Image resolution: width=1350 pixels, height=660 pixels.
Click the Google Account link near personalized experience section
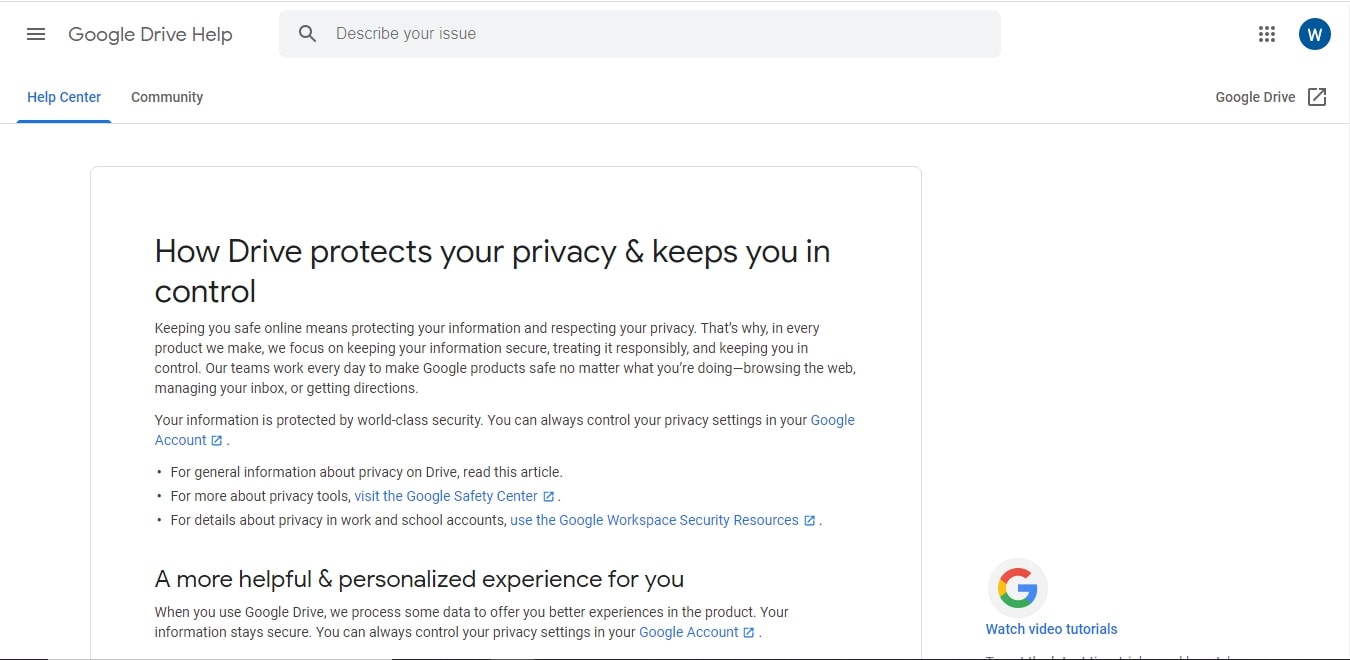click(688, 631)
